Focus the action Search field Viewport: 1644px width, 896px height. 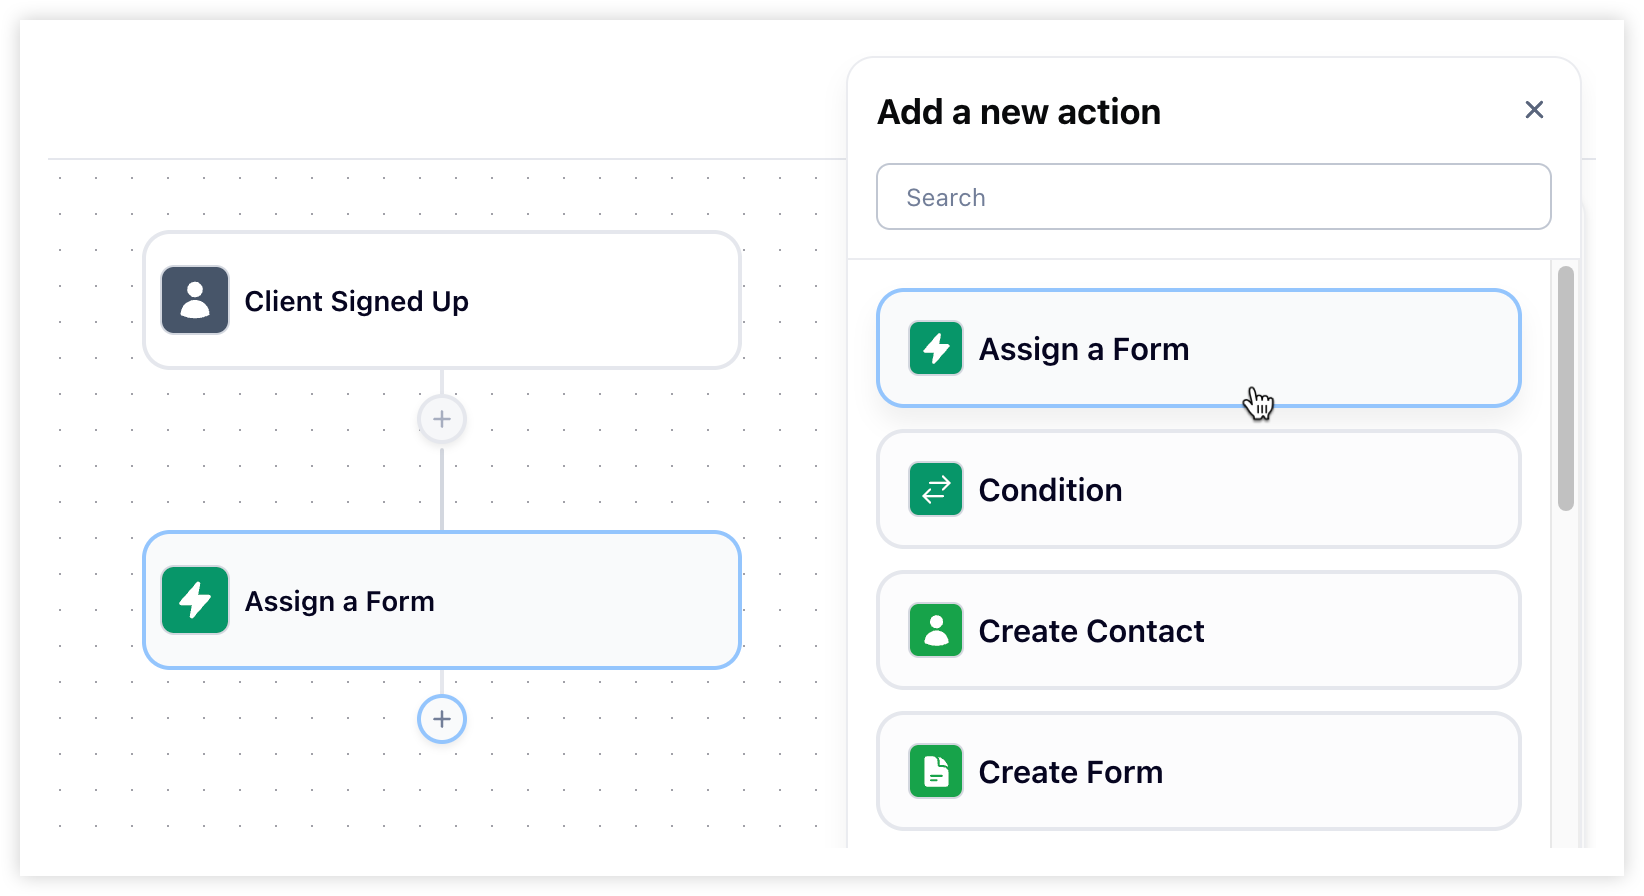(1214, 197)
